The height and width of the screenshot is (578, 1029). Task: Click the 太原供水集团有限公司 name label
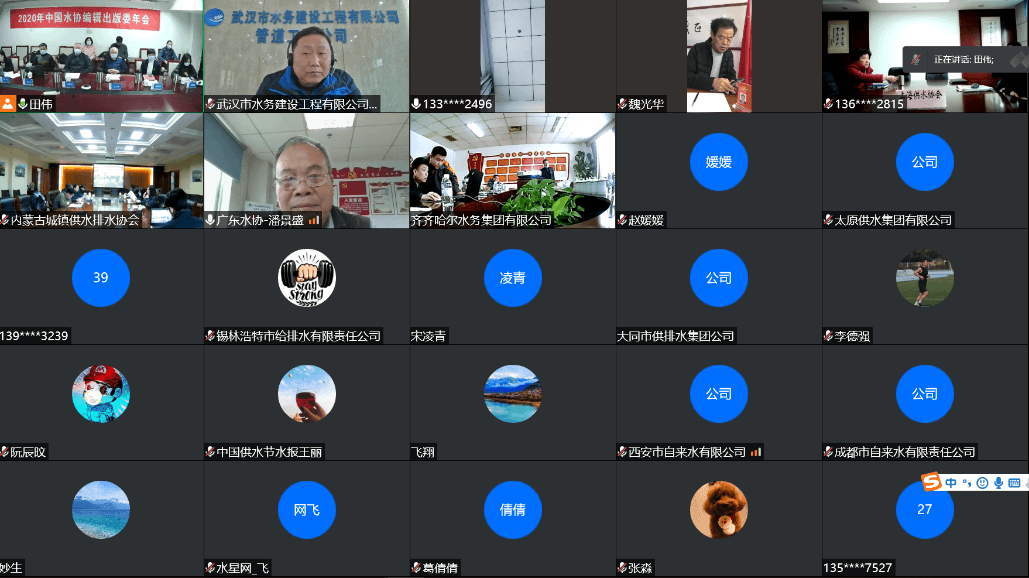point(893,220)
